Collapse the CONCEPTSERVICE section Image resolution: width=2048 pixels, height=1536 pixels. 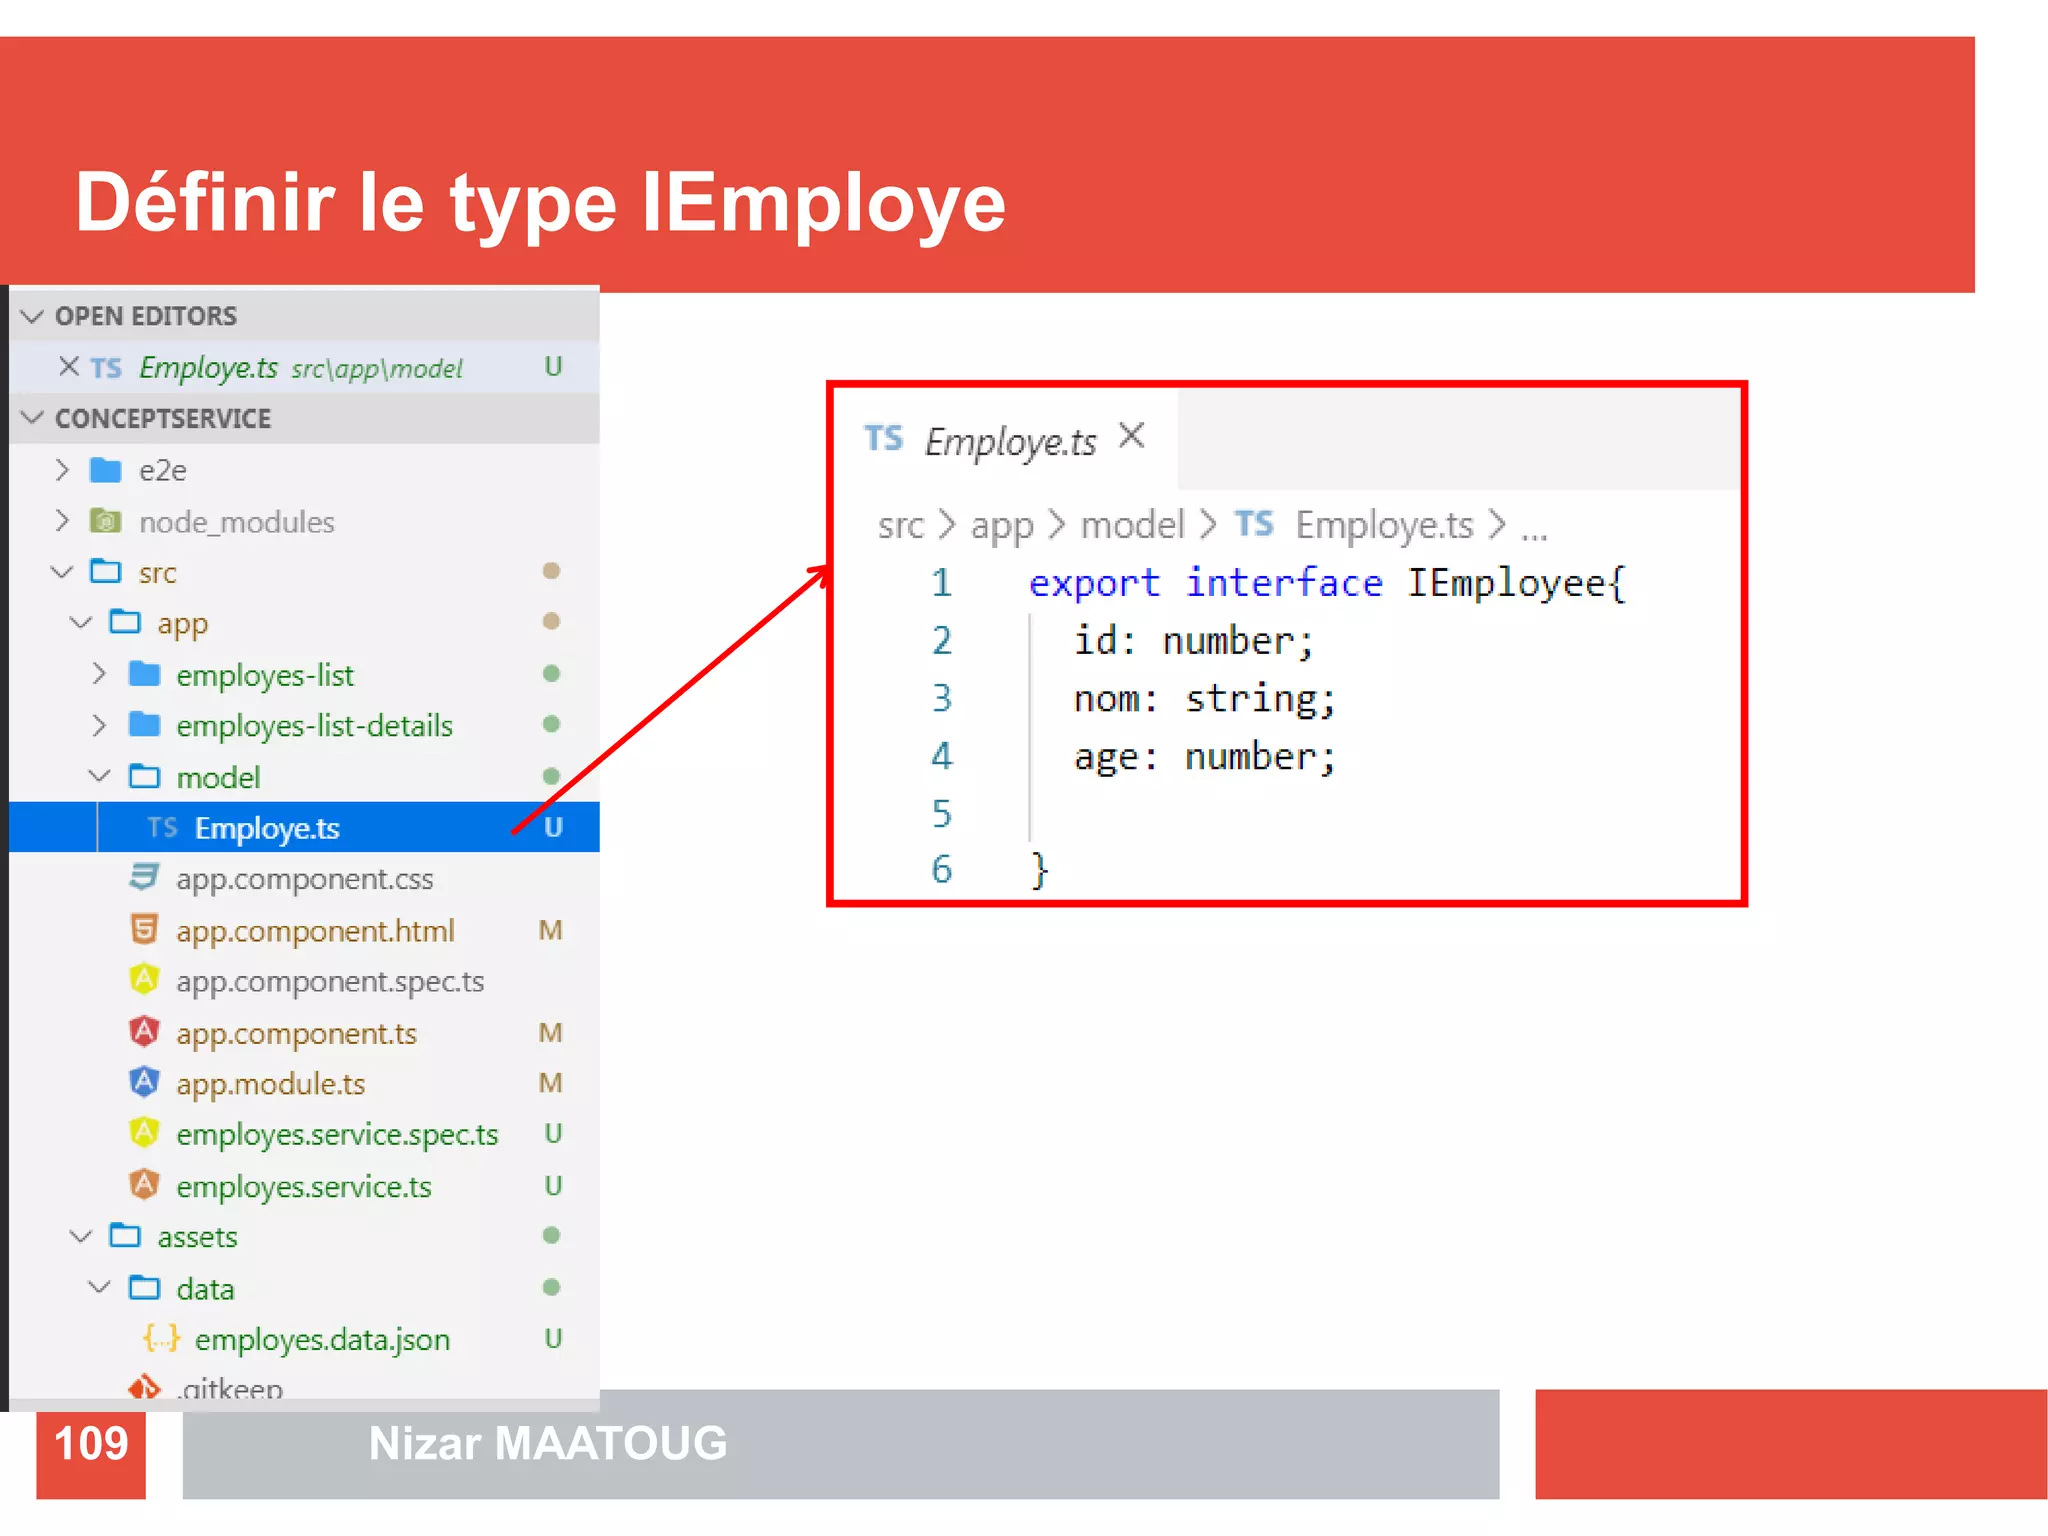(x=33, y=418)
